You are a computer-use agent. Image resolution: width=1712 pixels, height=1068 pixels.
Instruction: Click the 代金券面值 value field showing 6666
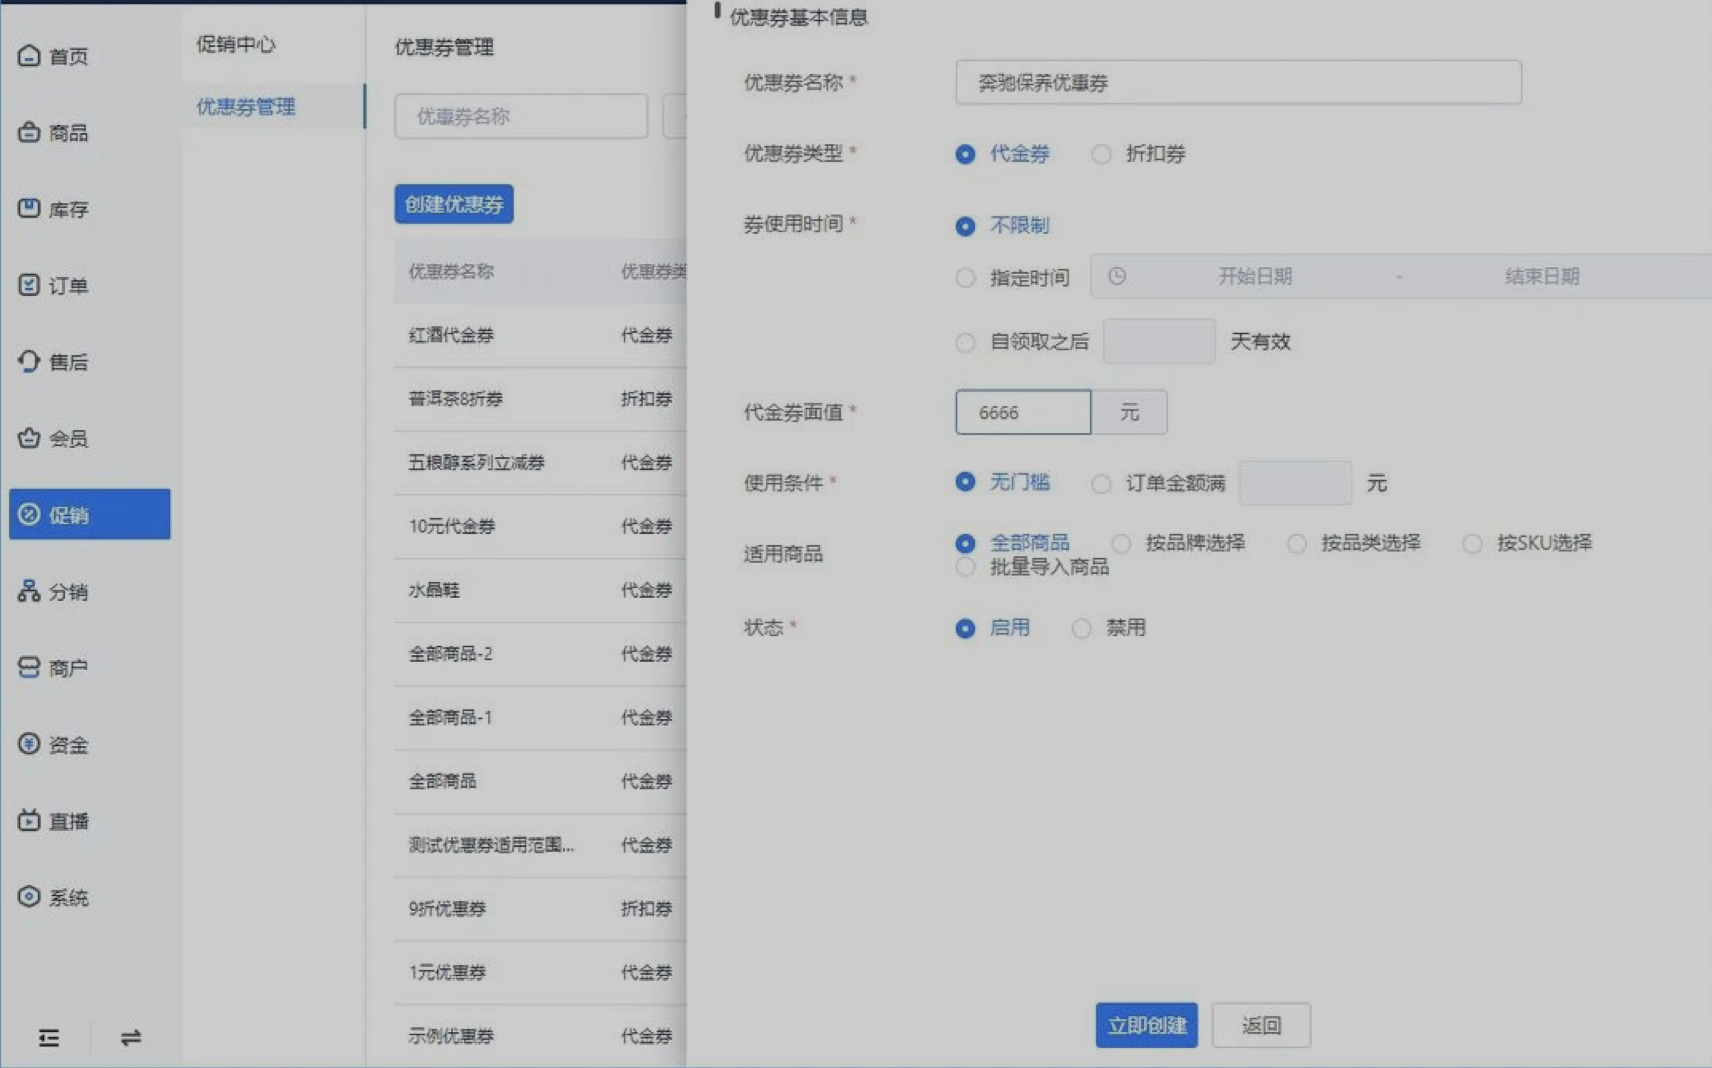[x=1023, y=412]
